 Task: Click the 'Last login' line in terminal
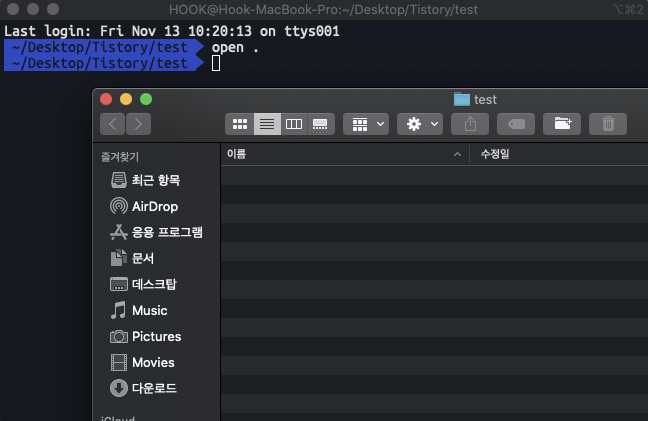pos(172,31)
